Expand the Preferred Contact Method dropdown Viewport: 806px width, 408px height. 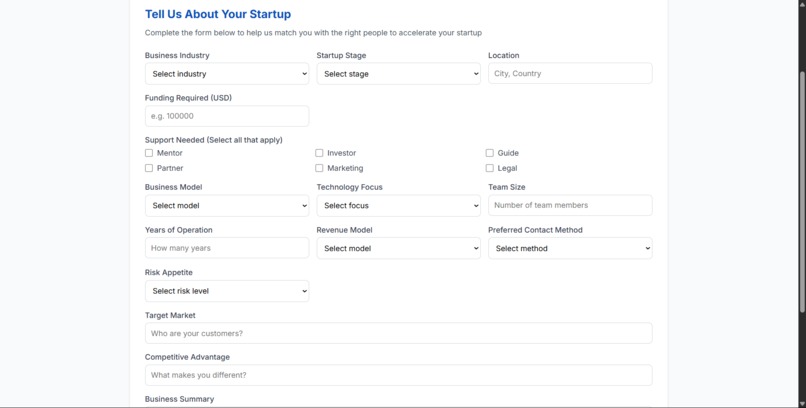coord(570,248)
